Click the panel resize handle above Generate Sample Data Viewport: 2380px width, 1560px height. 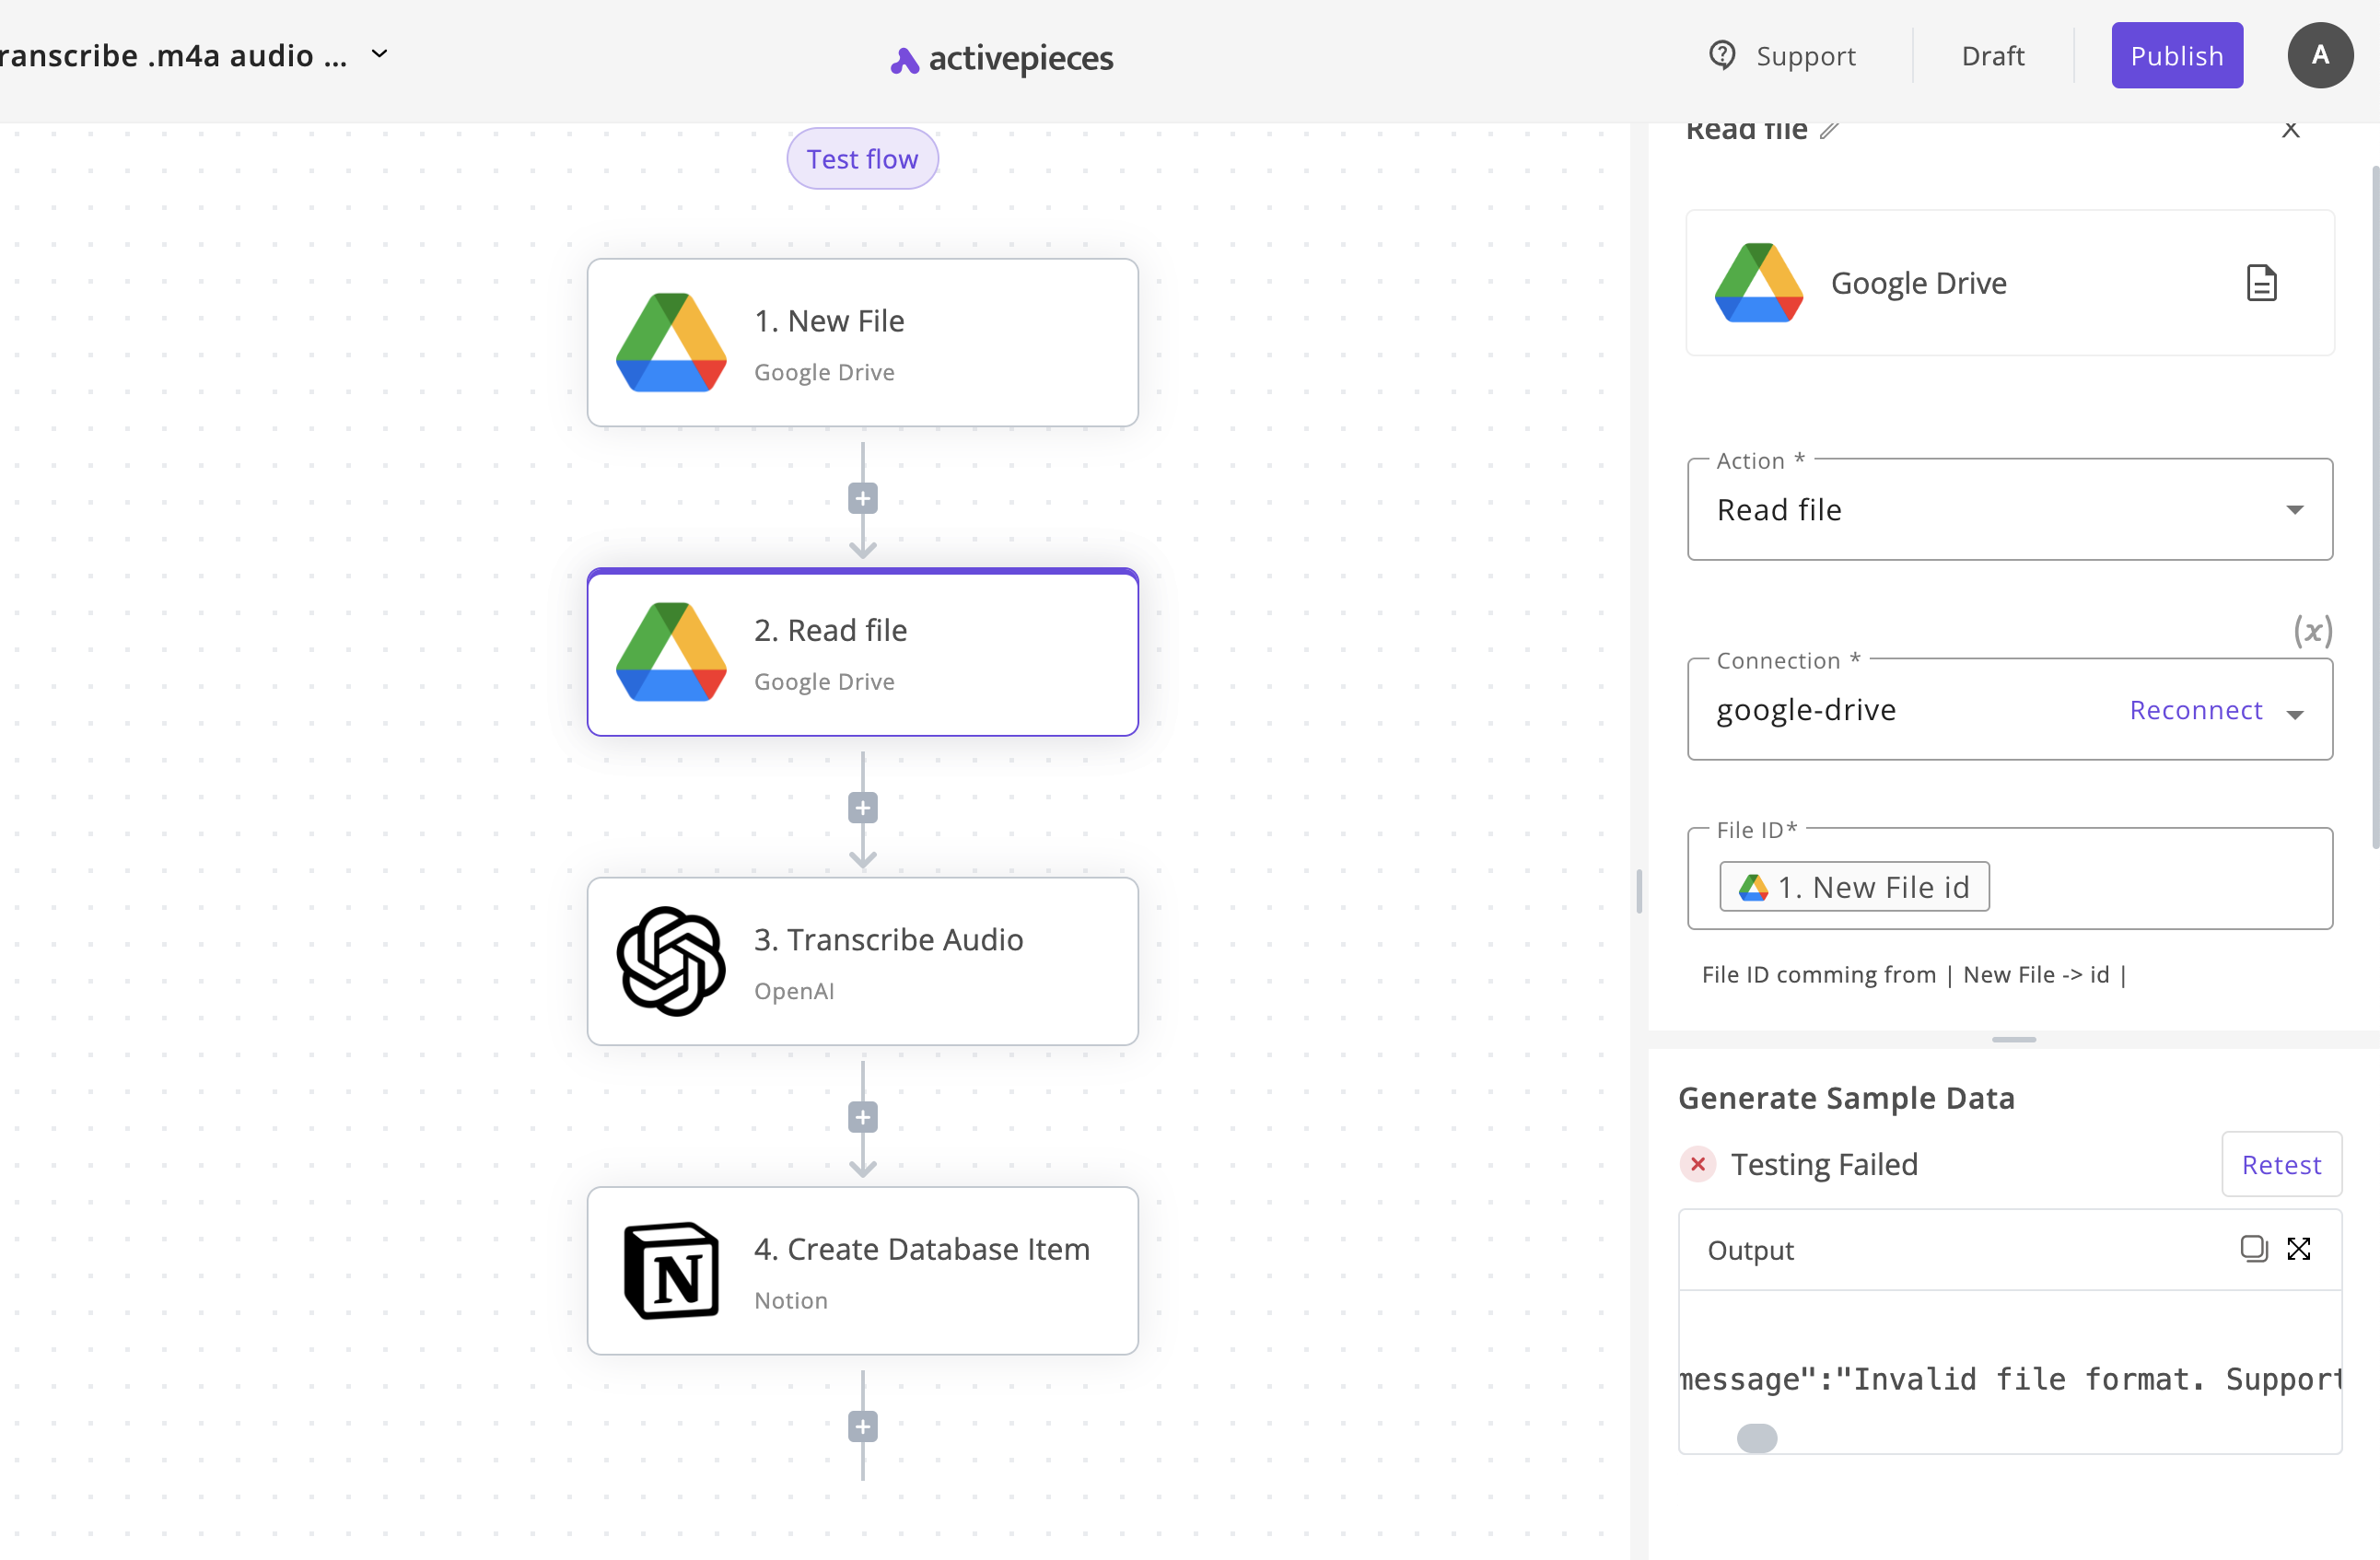point(2013,1040)
